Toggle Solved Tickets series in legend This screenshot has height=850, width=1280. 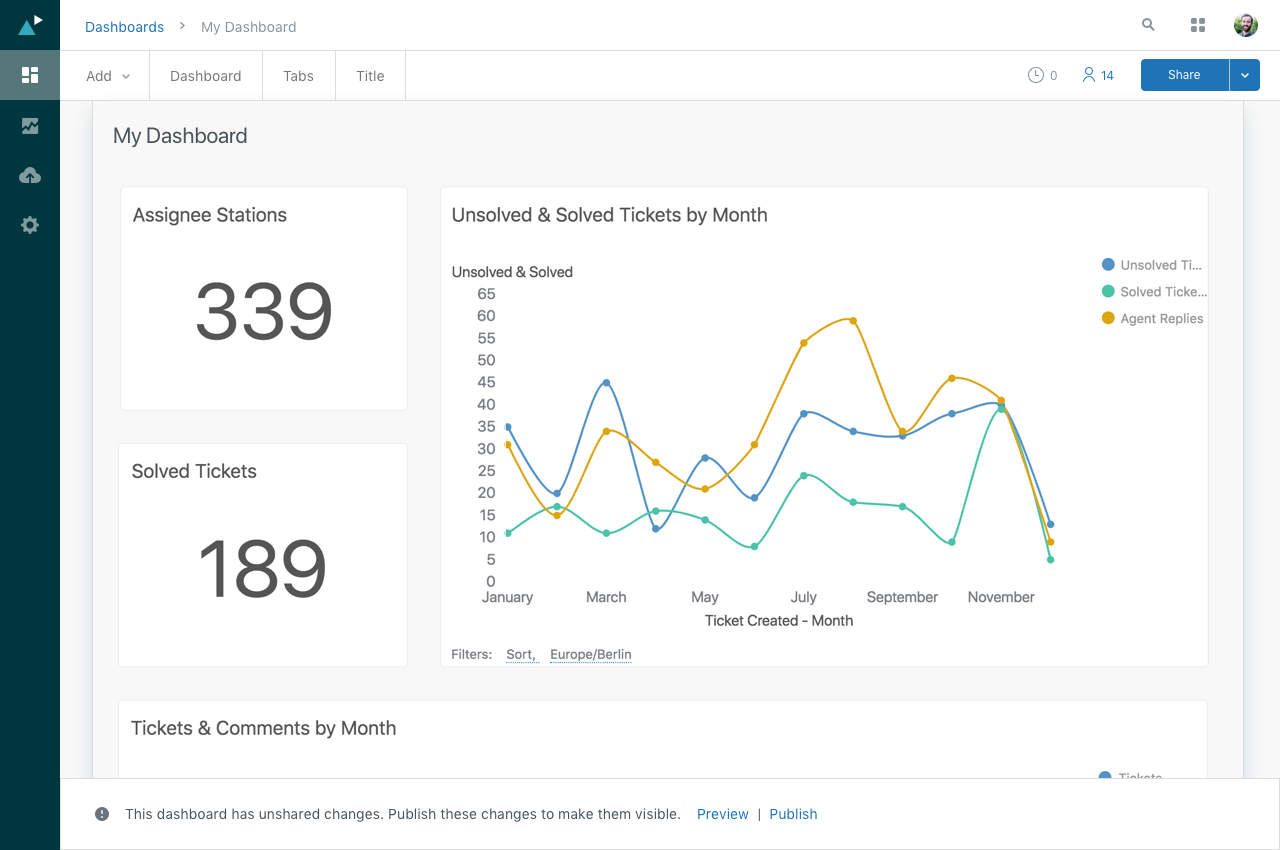click(1153, 292)
